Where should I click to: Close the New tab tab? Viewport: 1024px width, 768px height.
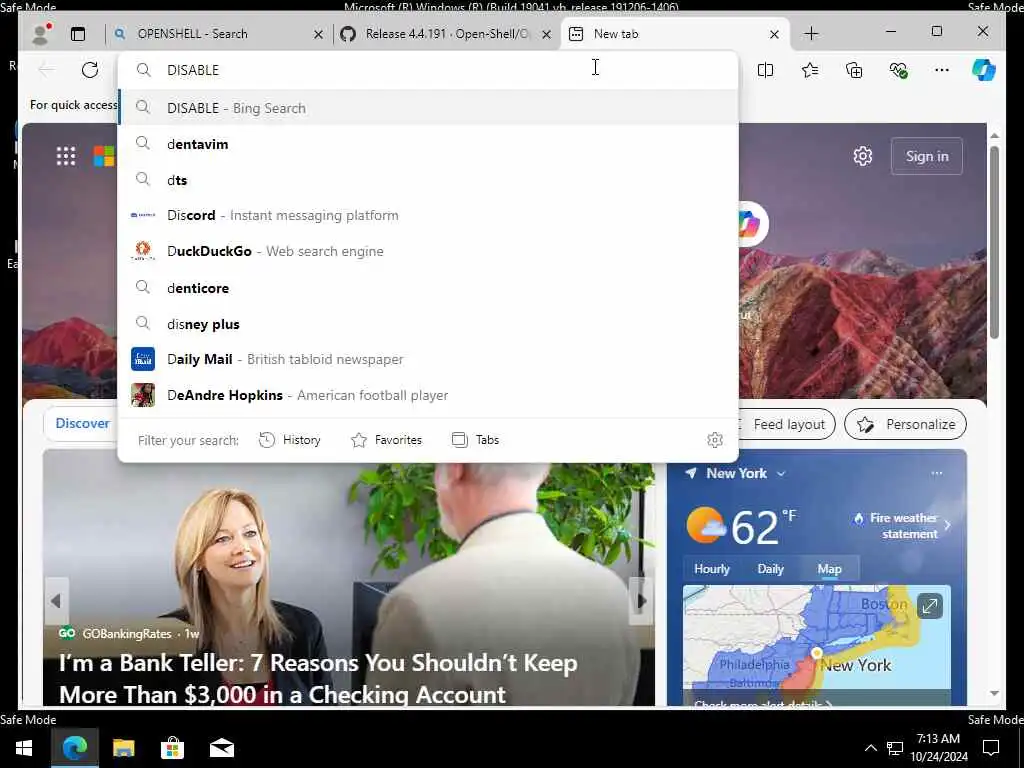[775, 34]
